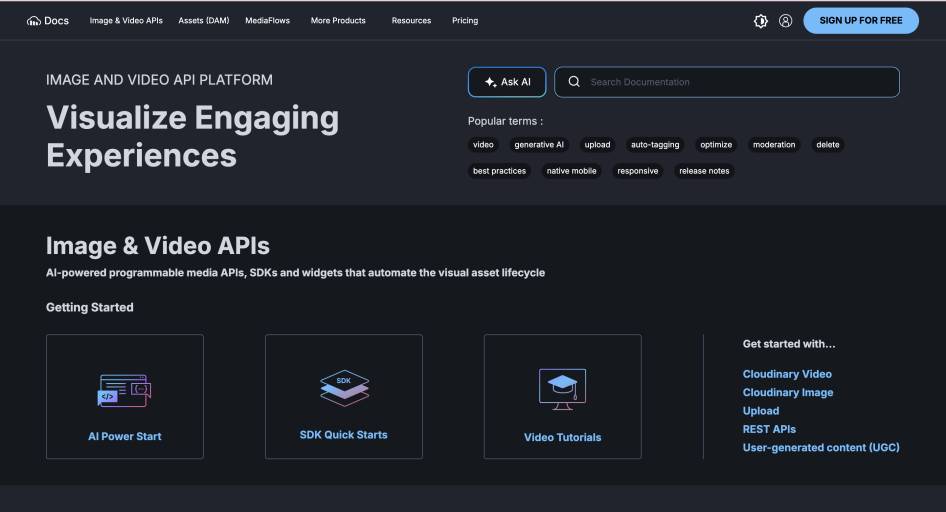Open the SDK Quick Starts link
This screenshot has width=946, height=512.
[344, 435]
